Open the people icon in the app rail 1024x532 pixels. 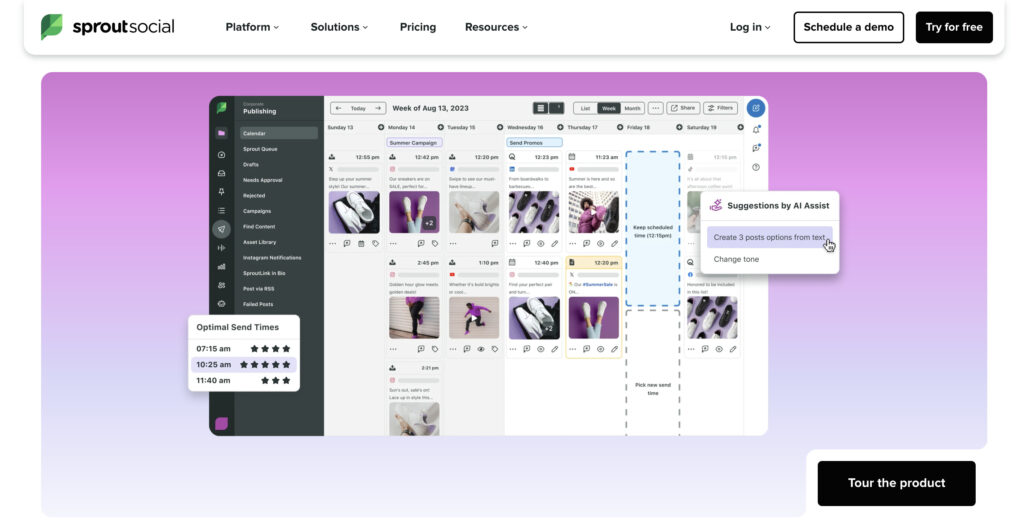(221, 285)
